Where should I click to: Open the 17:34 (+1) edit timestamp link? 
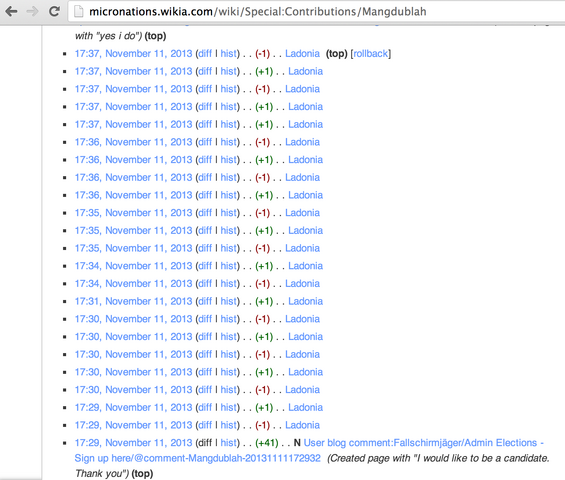click(x=133, y=266)
